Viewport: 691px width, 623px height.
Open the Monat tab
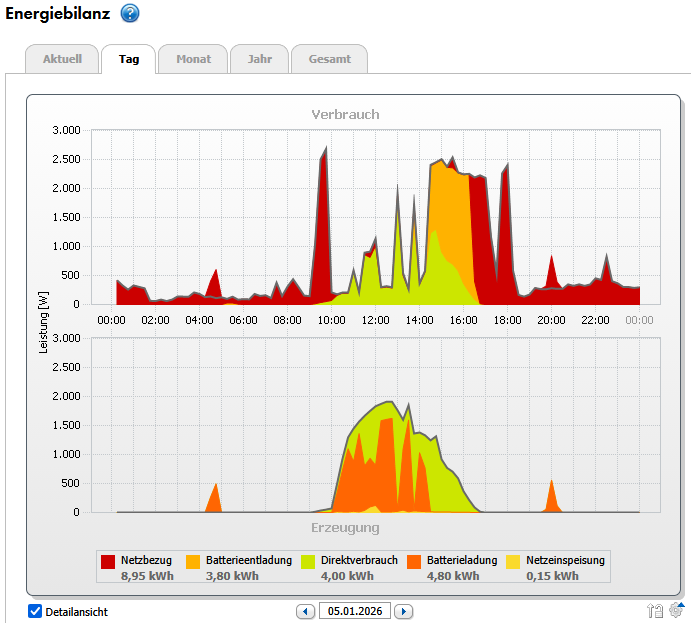[193, 59]
